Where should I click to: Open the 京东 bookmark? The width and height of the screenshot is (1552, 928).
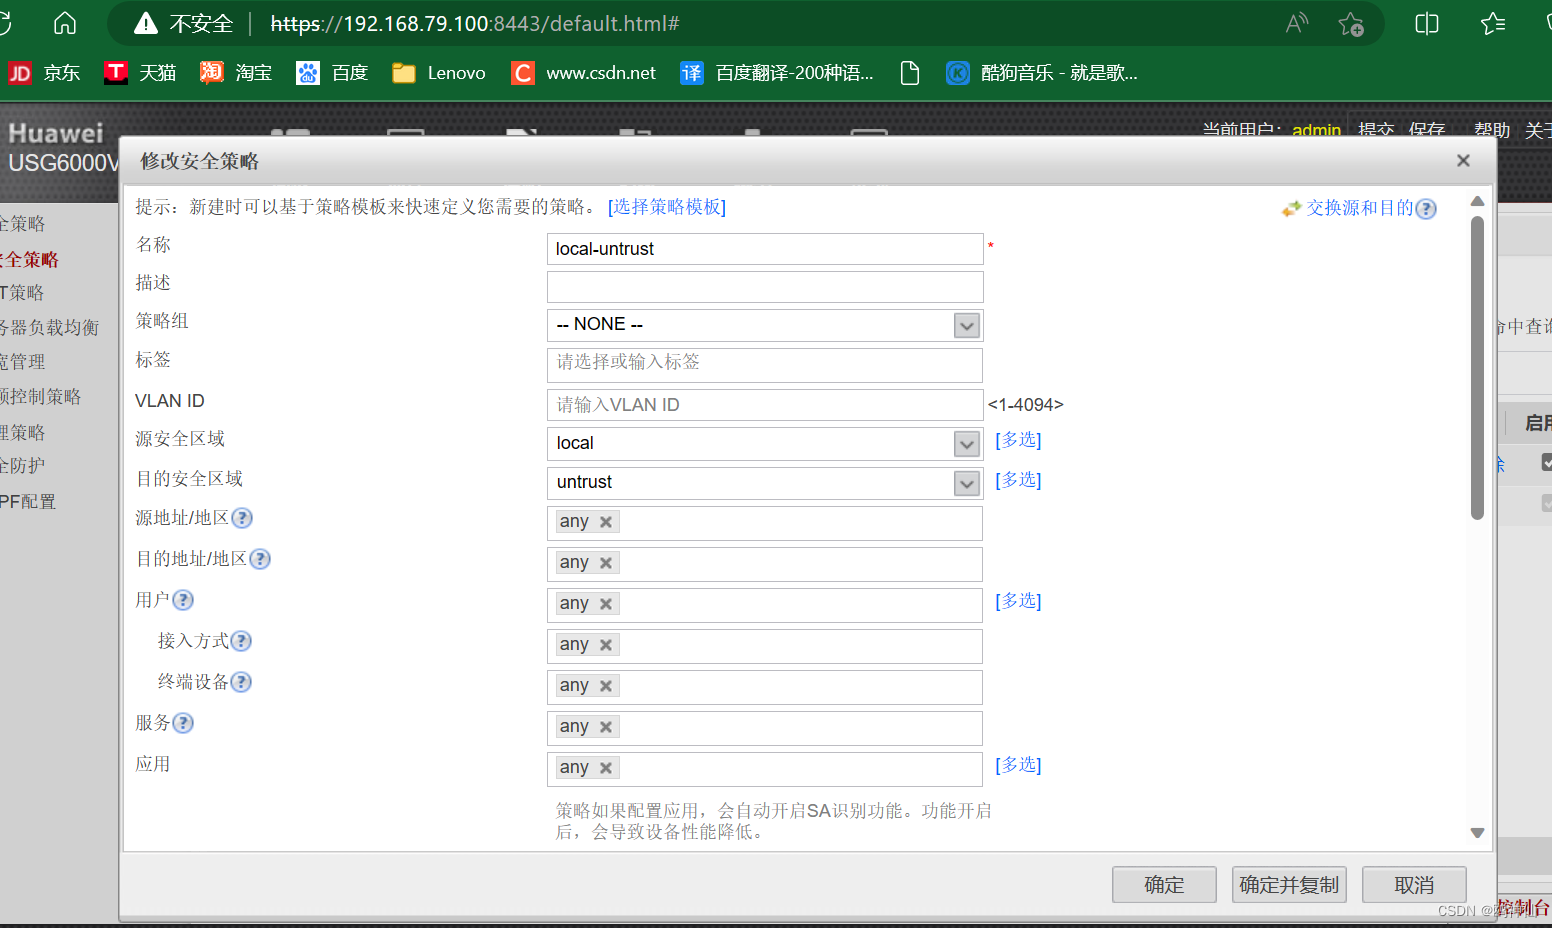[44, 73]
